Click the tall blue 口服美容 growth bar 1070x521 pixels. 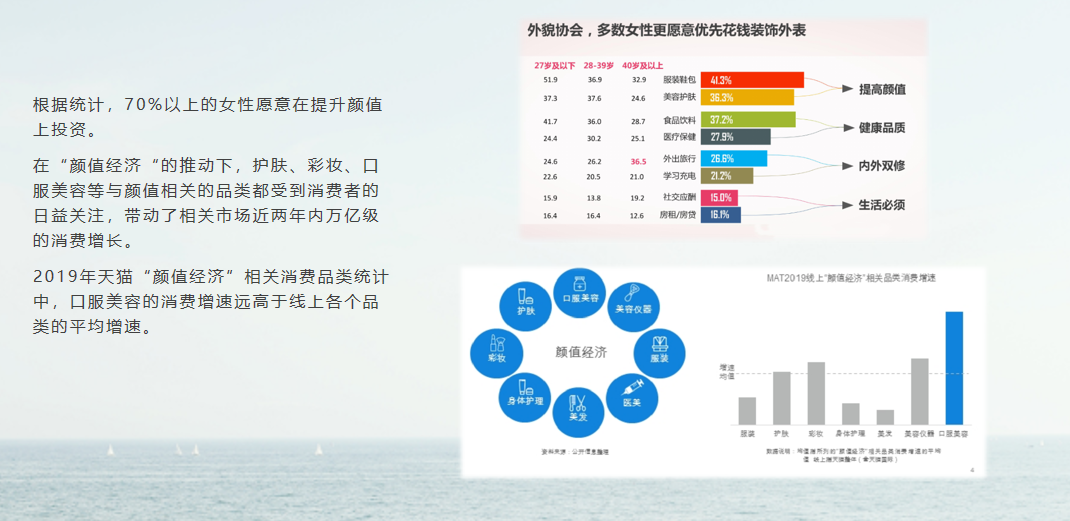click(x=954, y=368)
